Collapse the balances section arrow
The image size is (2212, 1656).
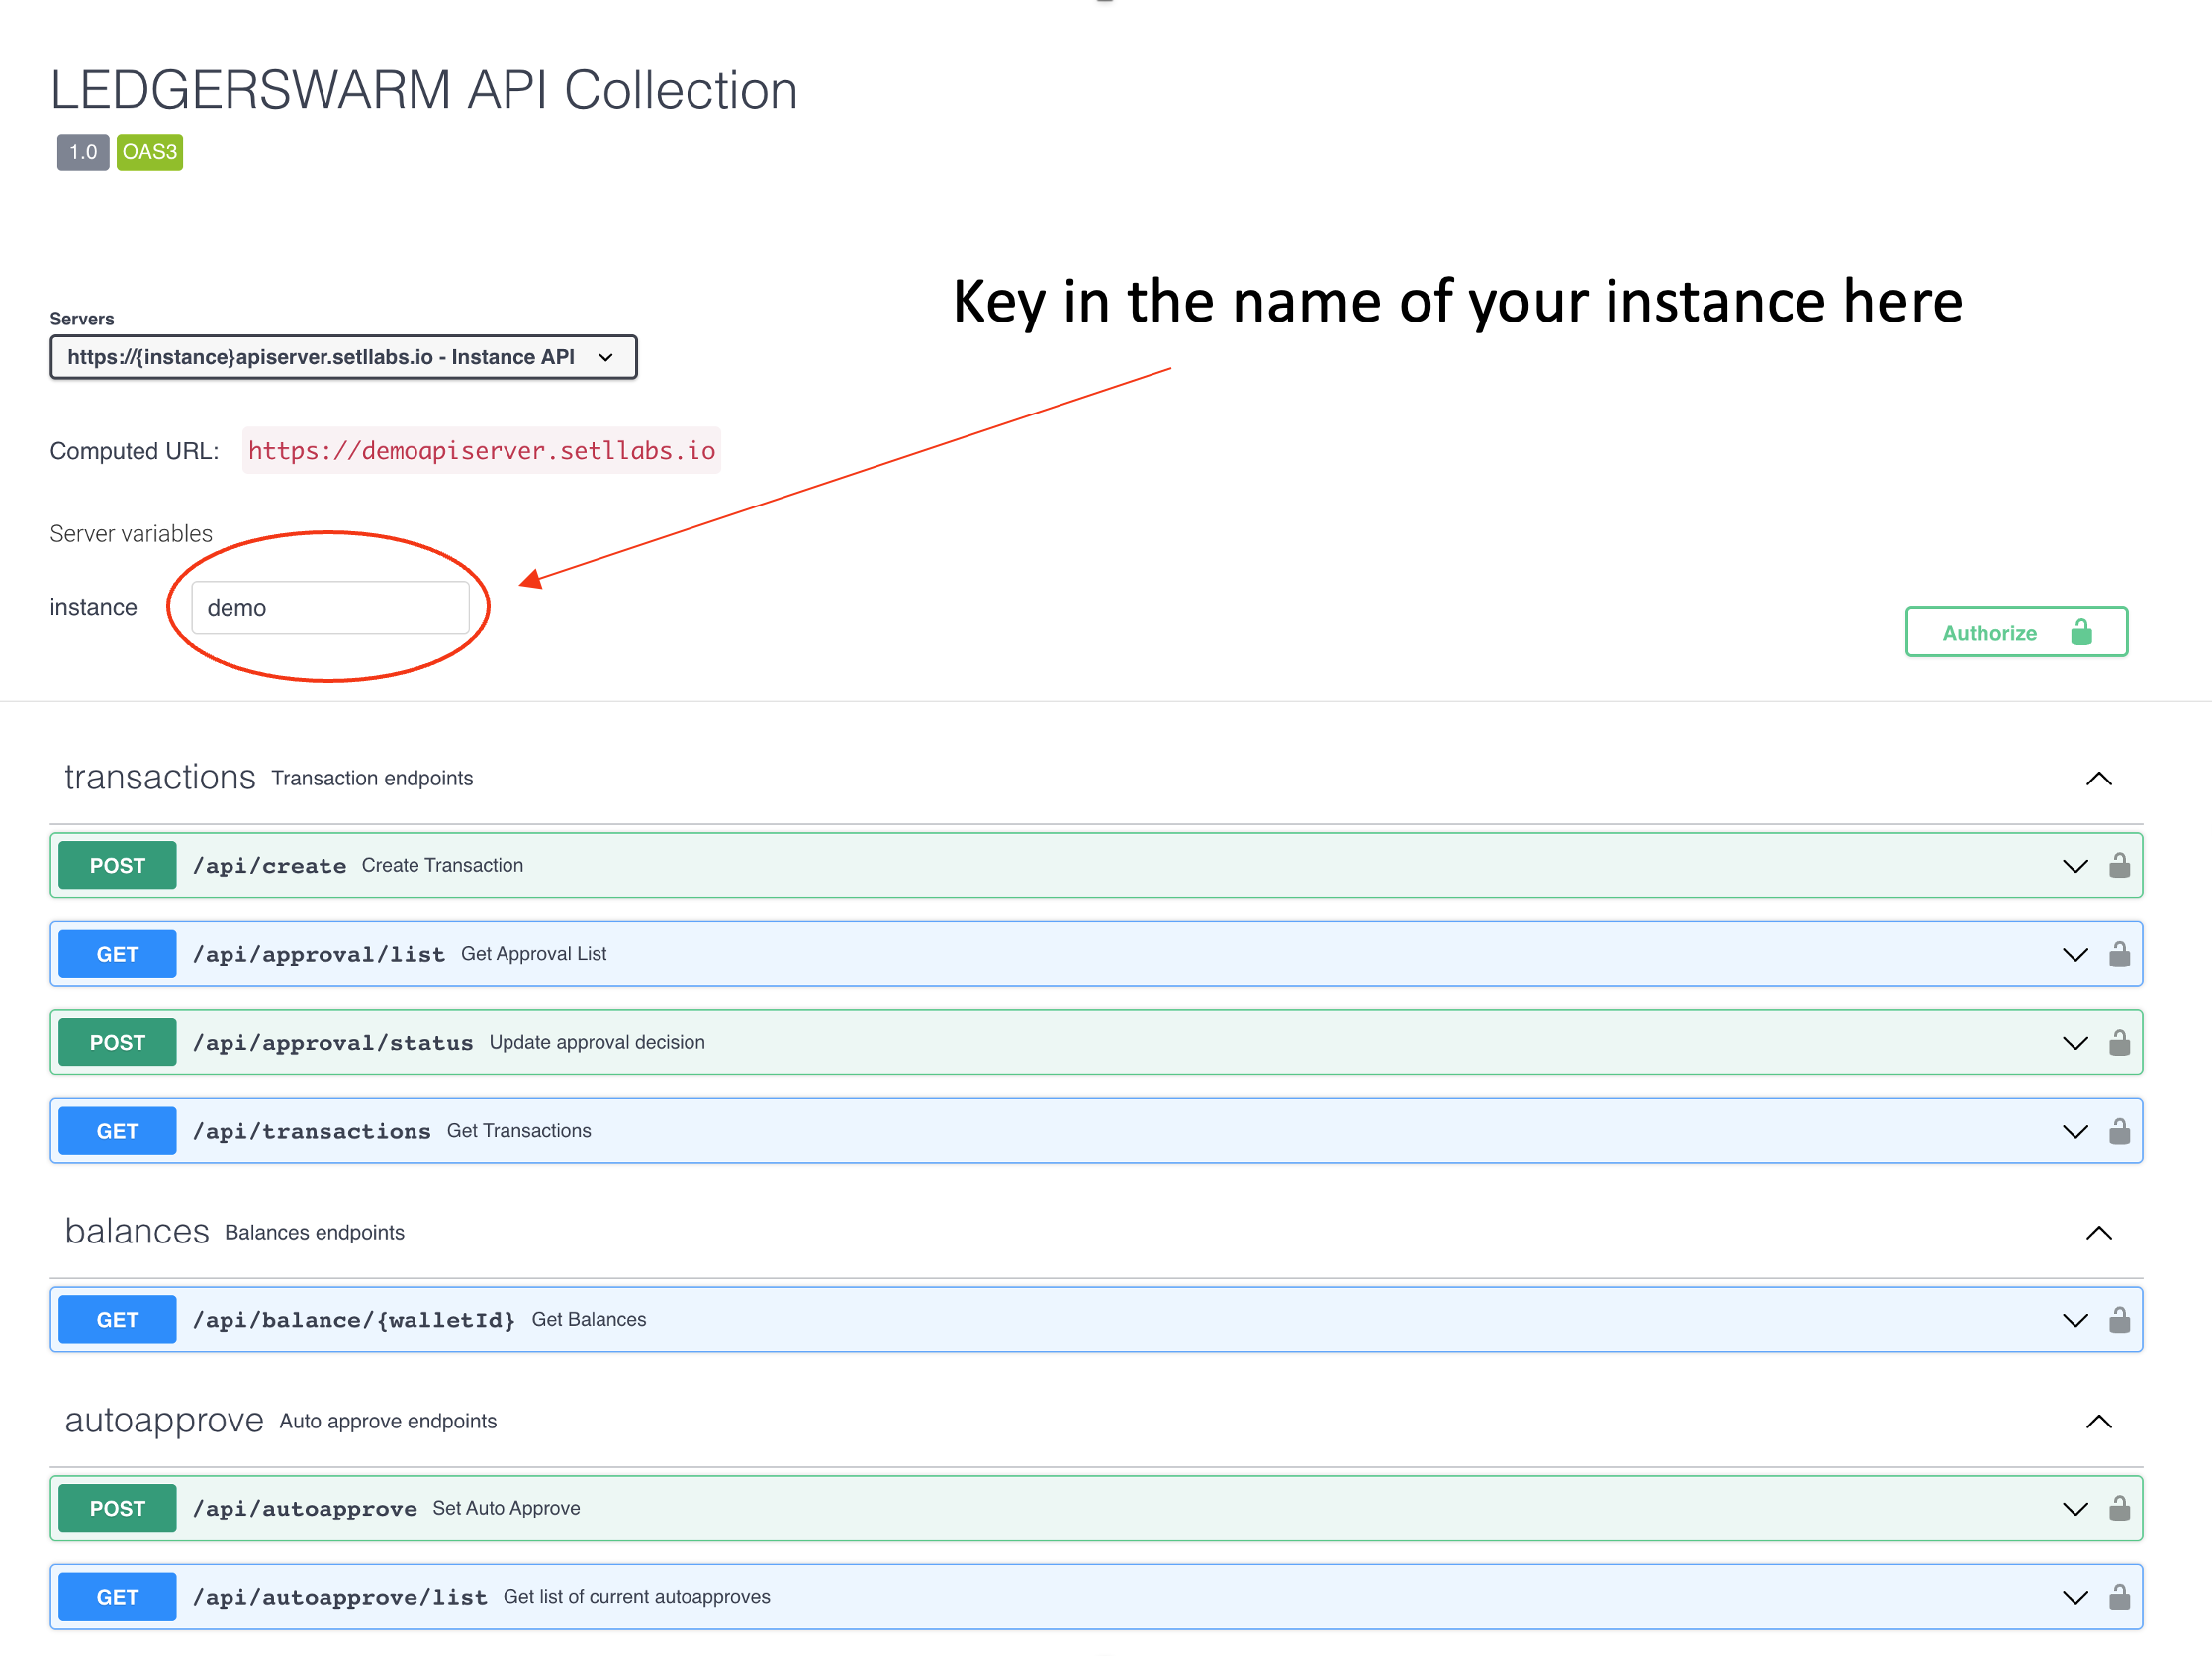click(2098, 1232)
